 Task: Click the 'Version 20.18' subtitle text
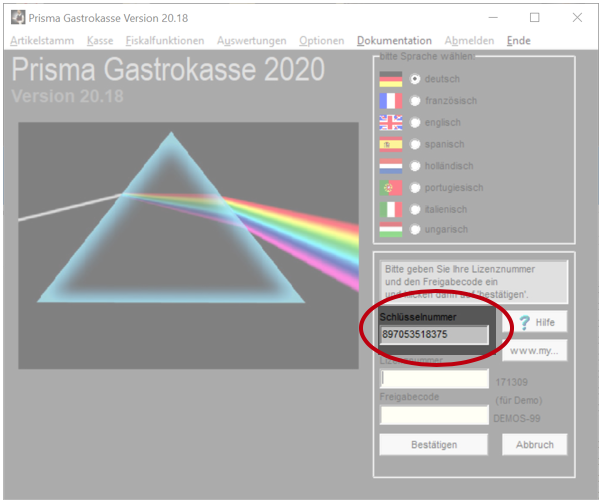pos(68,96)
